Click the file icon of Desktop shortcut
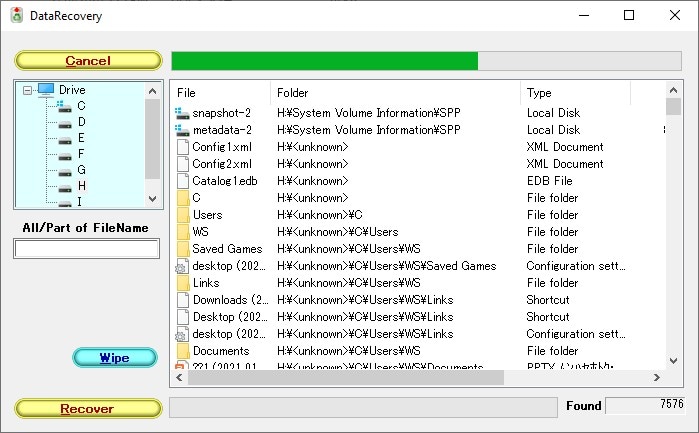 click(183, 317)
